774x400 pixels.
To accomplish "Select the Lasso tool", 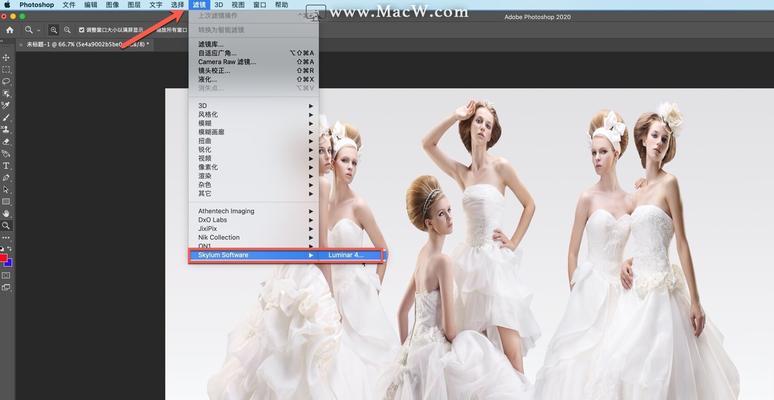I will coord(6,81).
